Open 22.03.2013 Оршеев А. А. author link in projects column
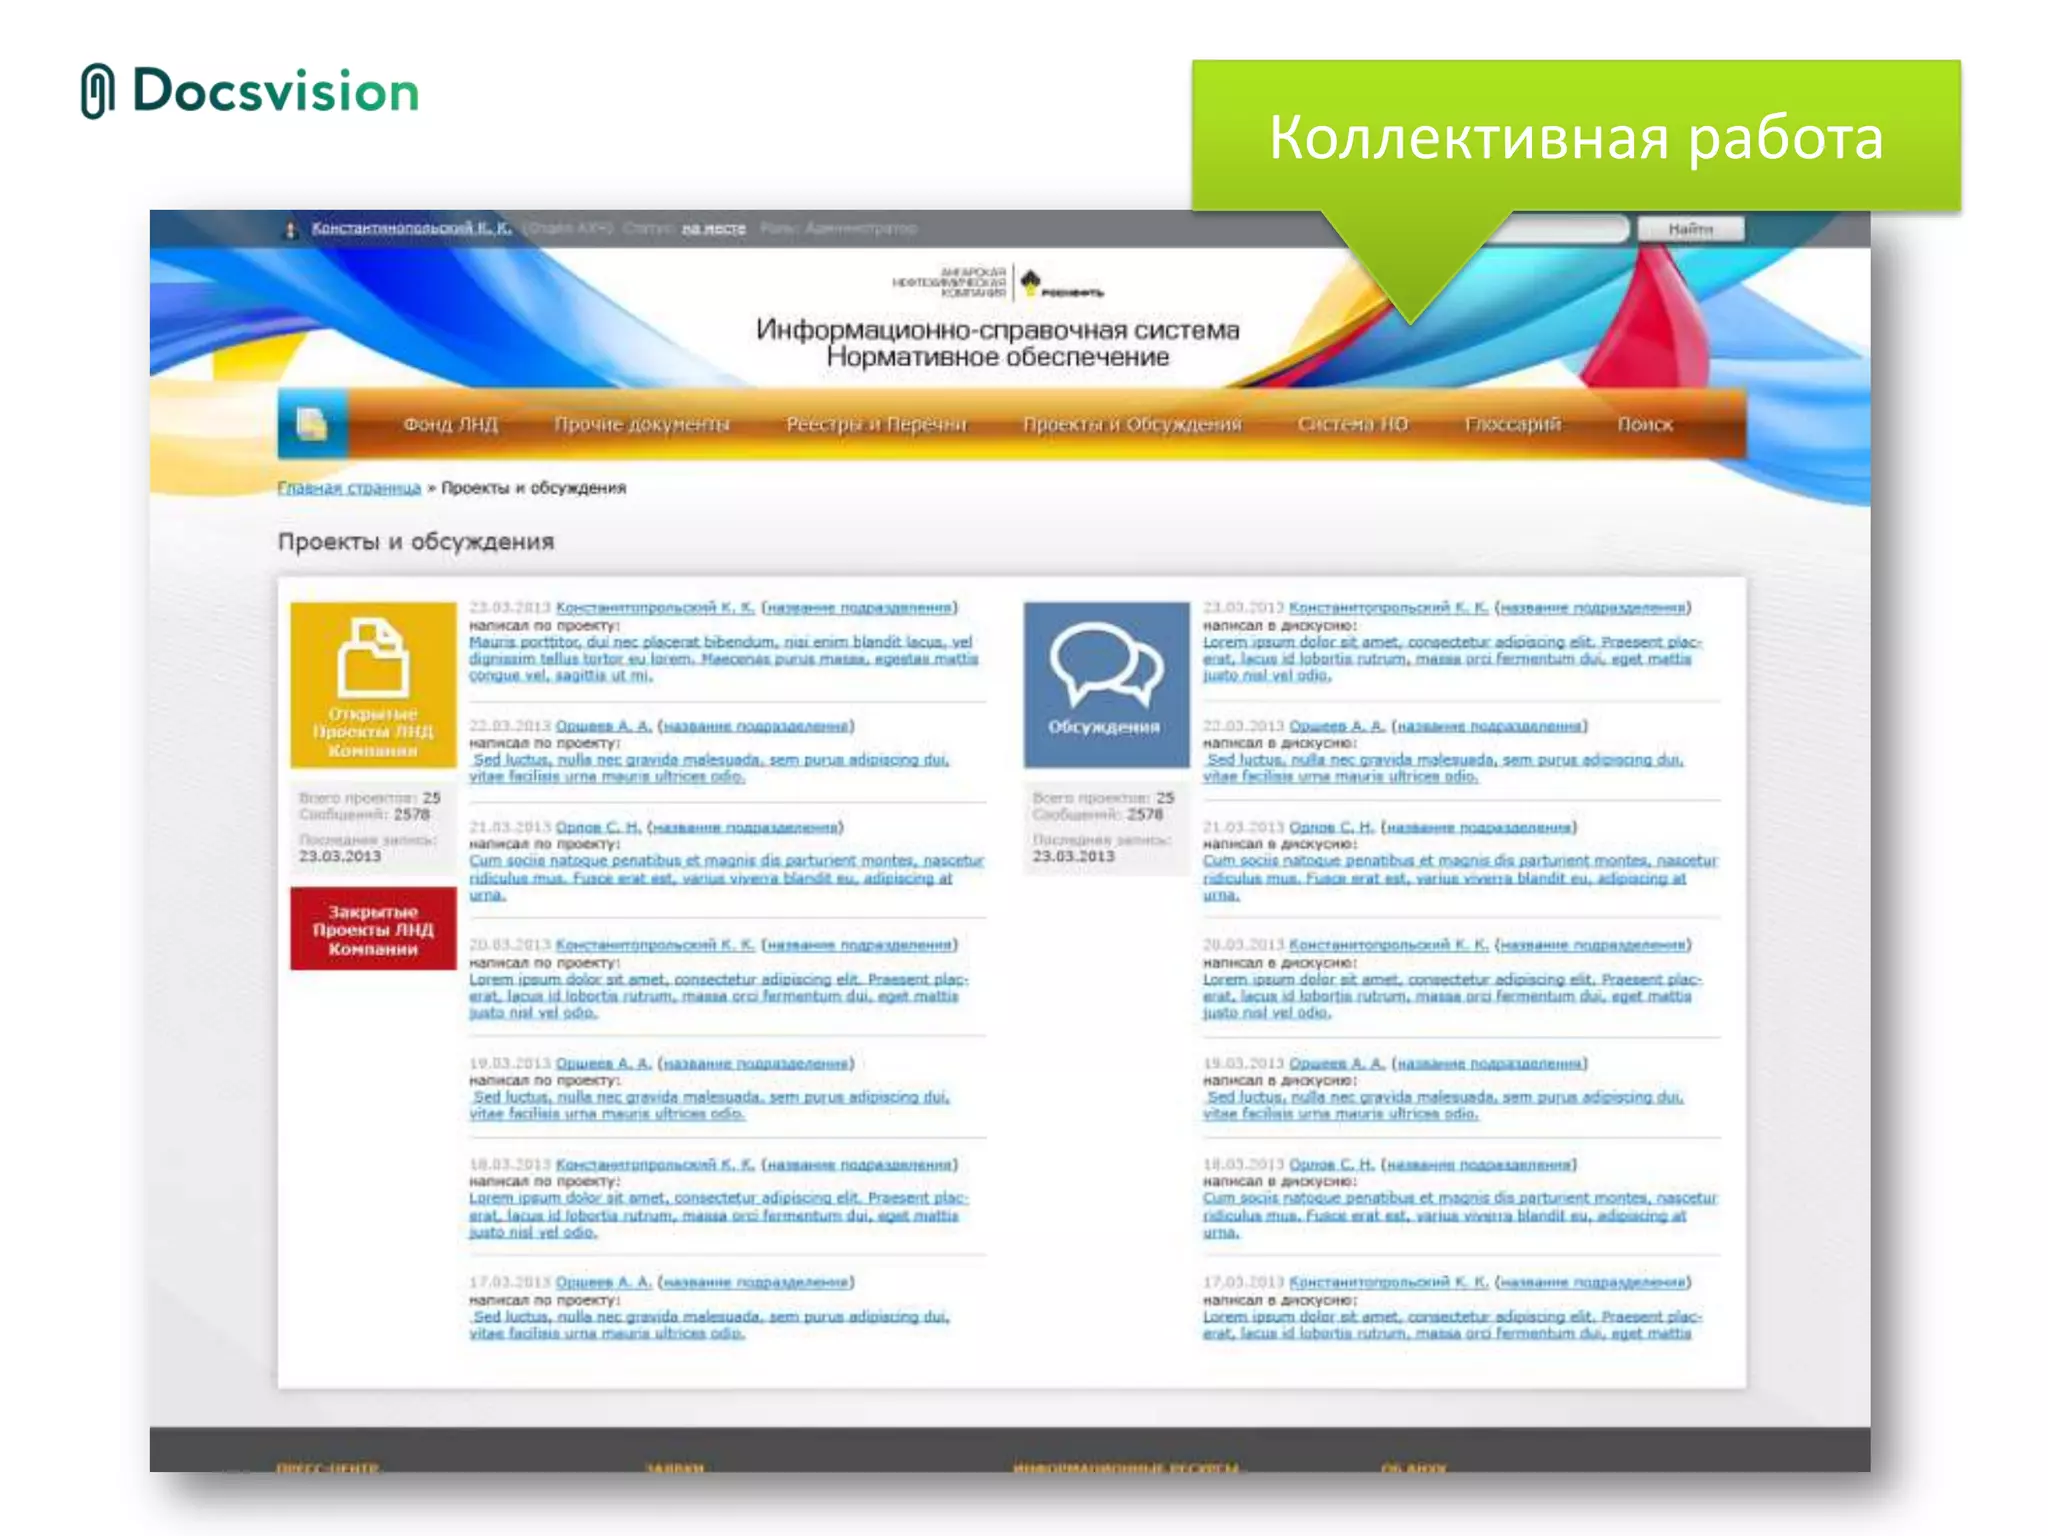Viewport: 2048px width, 1536px height. point(603,725)
